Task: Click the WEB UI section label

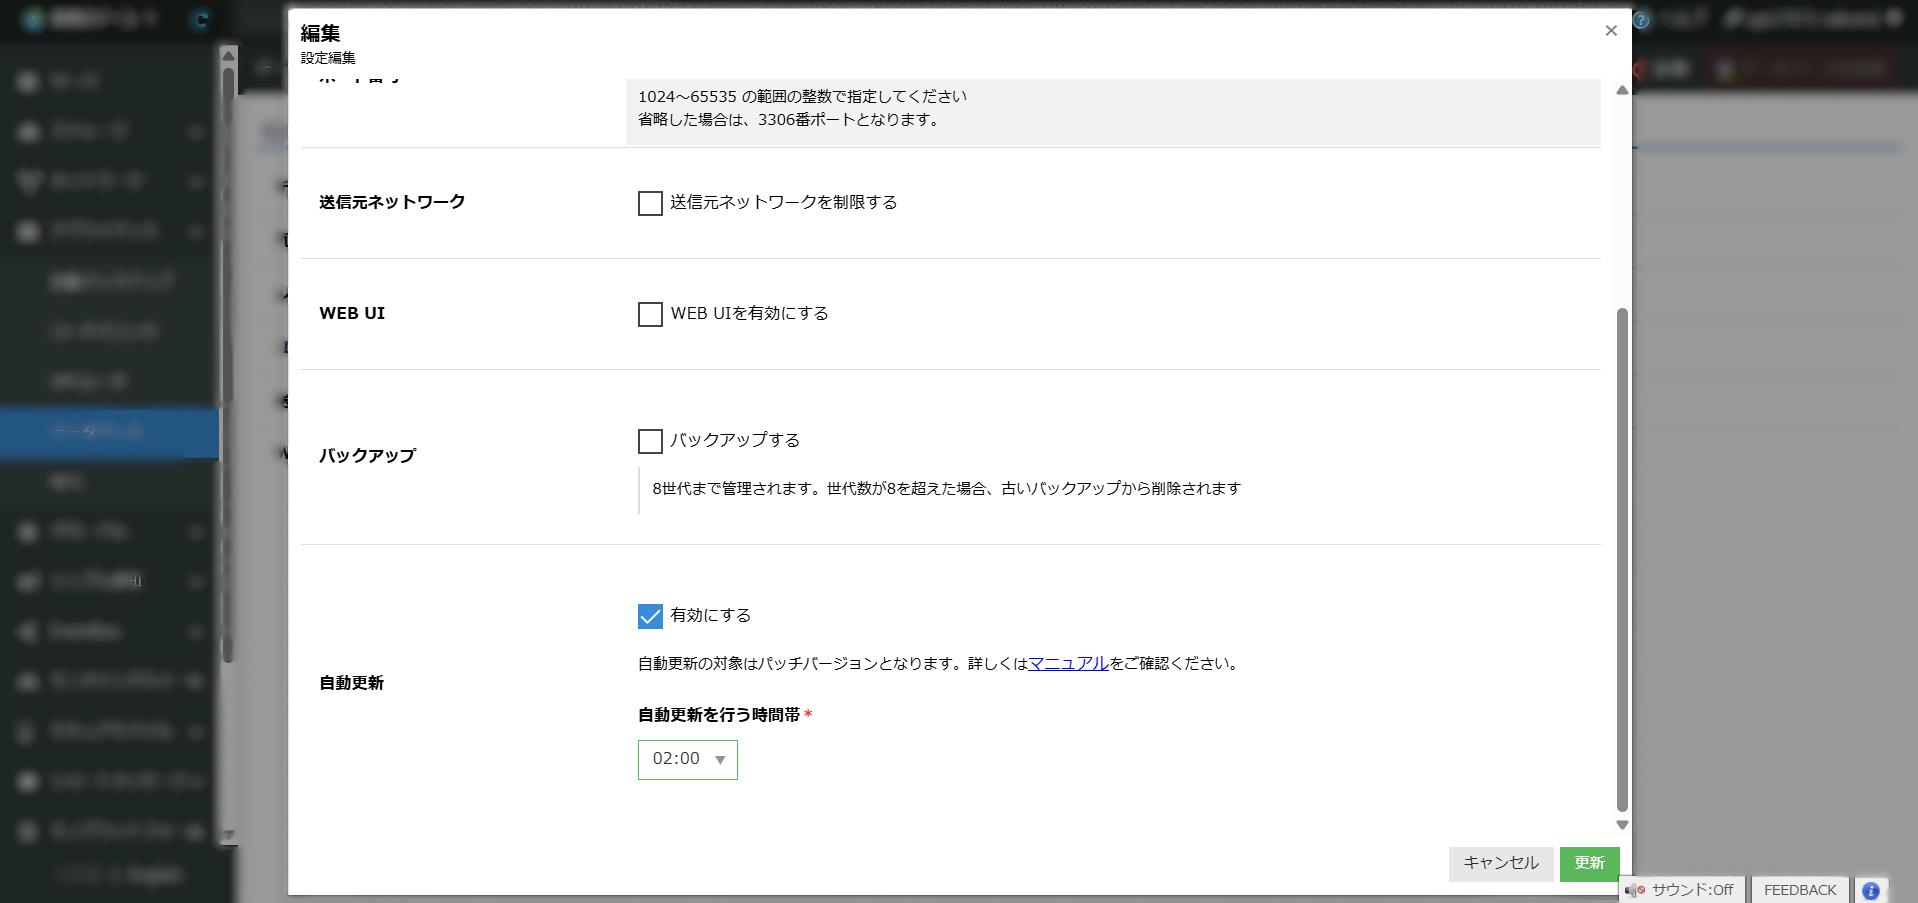Action: pyautogui.click(x=352, y=313)
